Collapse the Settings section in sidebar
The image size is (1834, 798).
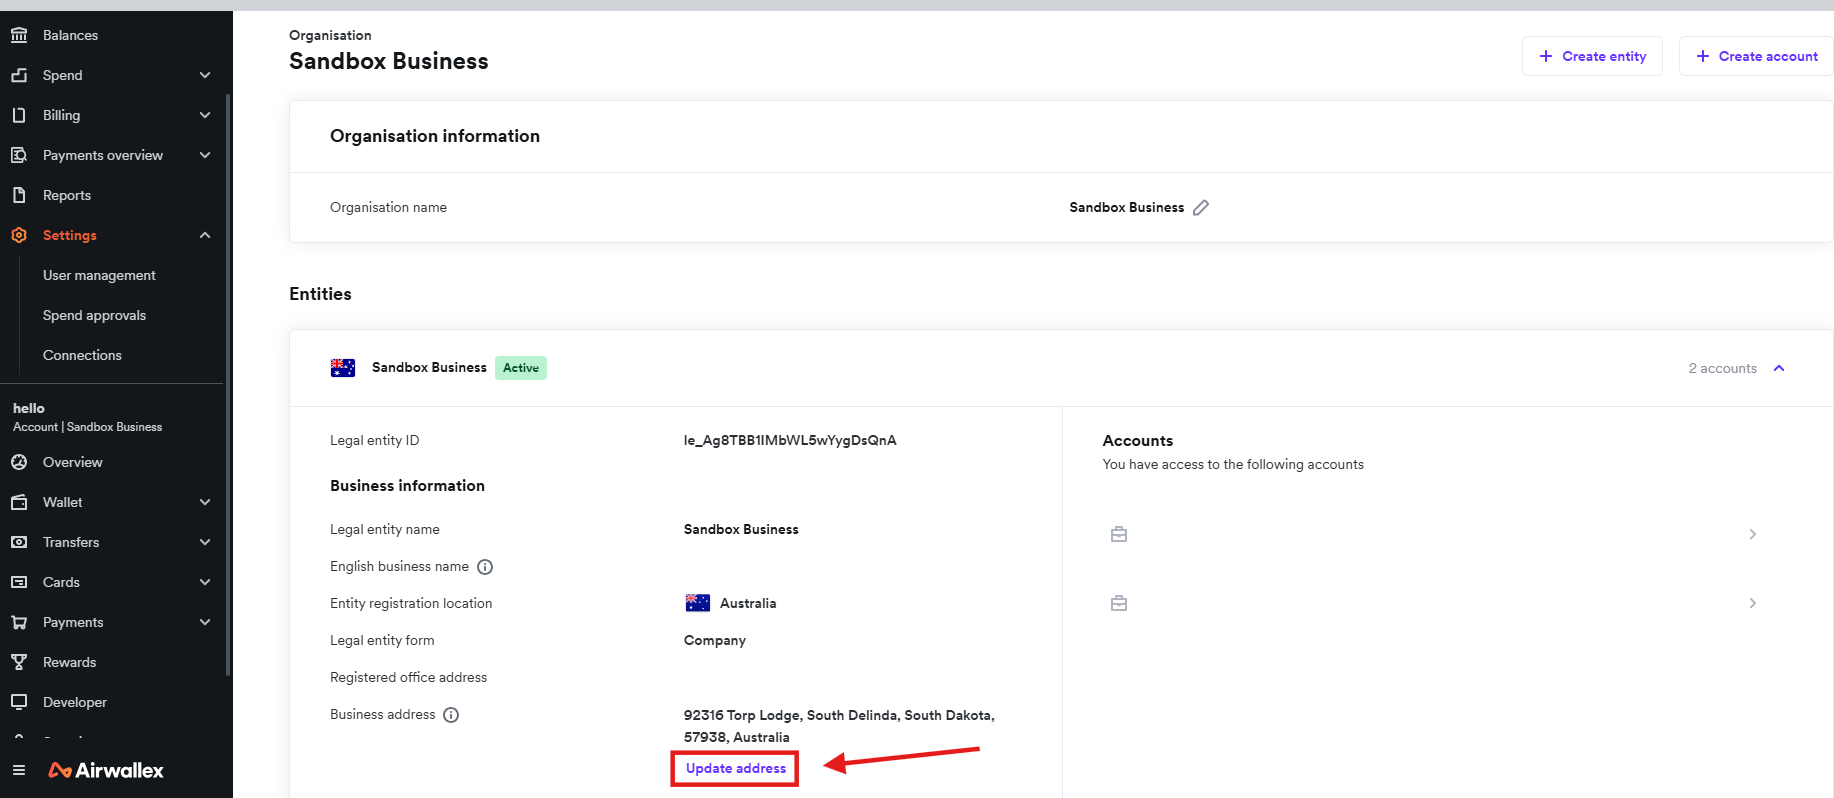pyautogui.click(x=205, y=235)
